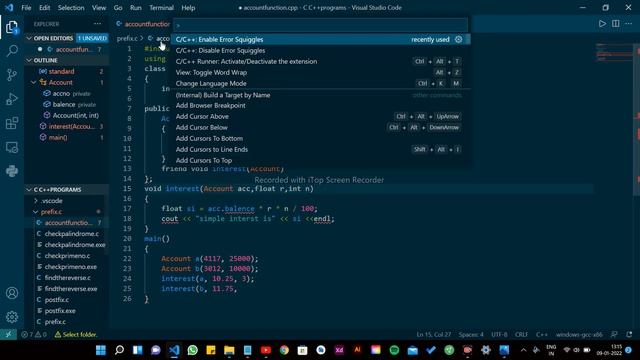Run C/C++ Runner Activate/Deactivate the extension
Image resolution: width=640 pixels, height=360 pixels.
point(320,61)
